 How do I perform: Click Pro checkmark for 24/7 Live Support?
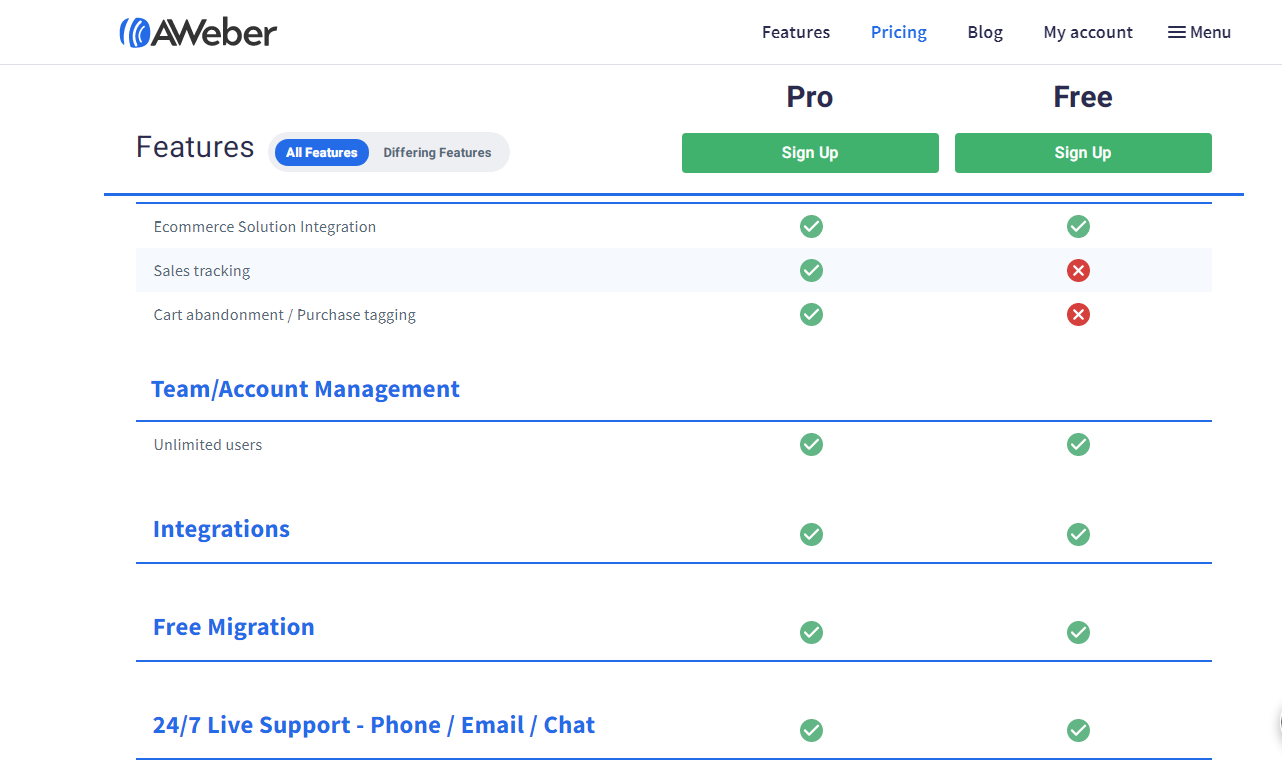pyautogui.click(x=811, y=730)
